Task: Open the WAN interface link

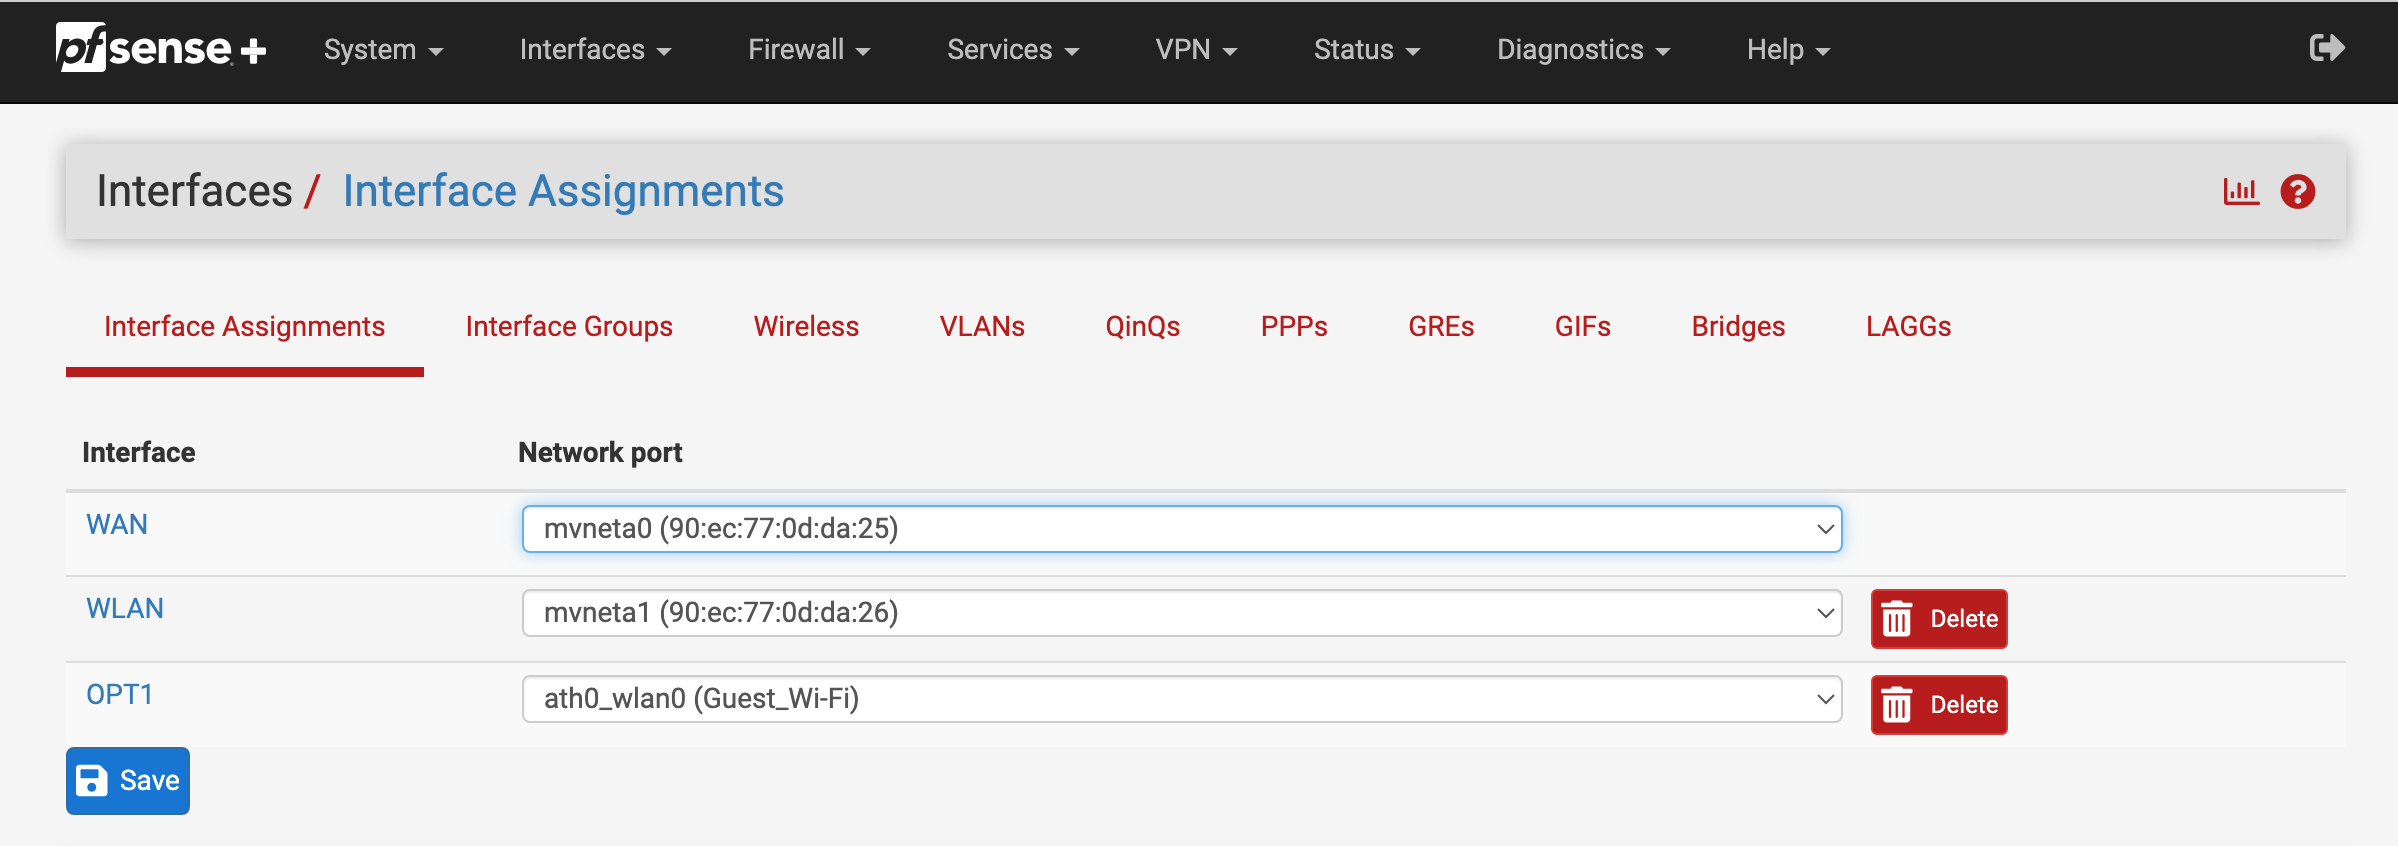Action: tap(117, 525)
